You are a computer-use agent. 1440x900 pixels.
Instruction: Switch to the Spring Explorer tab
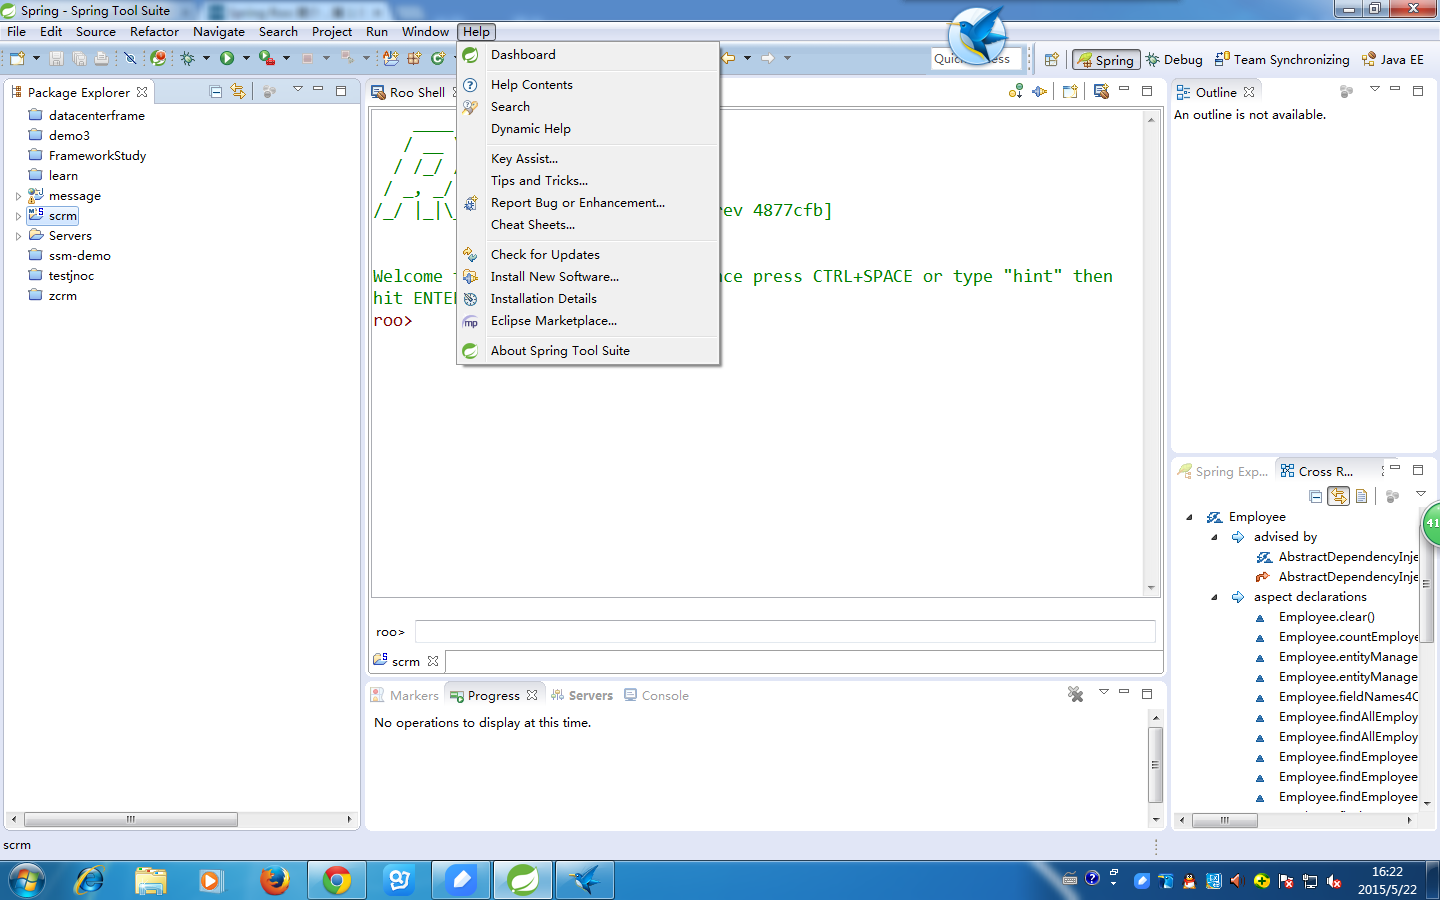point(1223,471)
